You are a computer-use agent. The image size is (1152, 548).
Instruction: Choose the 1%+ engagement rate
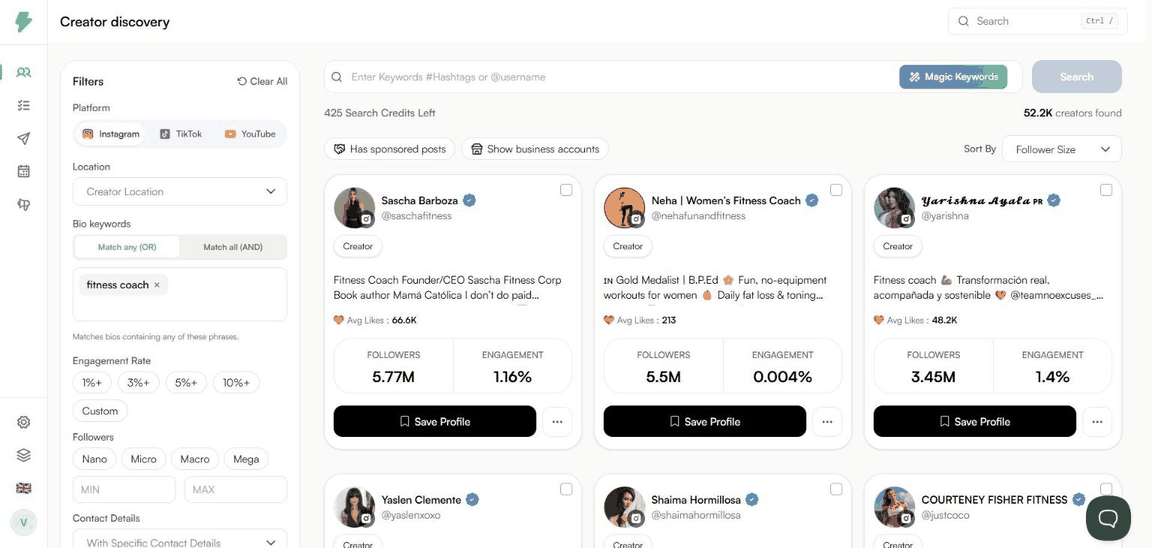click(x=93, y=383)
